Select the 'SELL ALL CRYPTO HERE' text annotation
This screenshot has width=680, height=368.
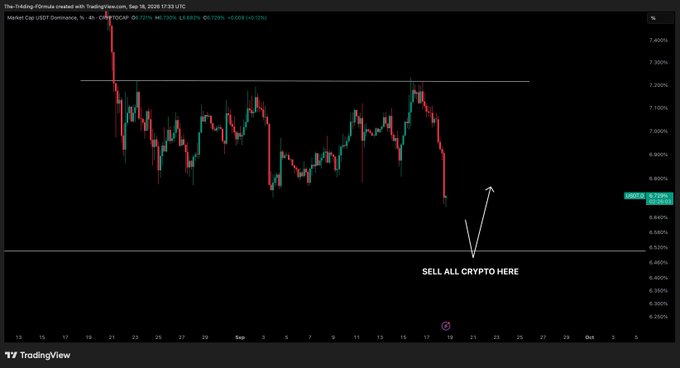click(471, 272)
